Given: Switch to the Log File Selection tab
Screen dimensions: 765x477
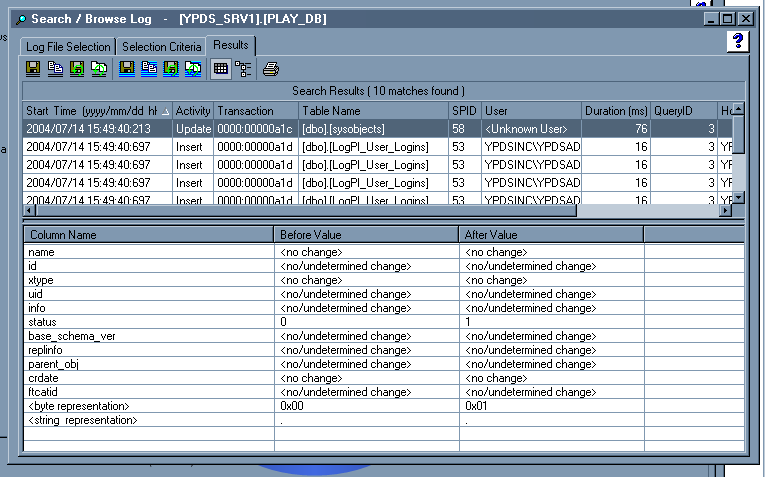Looking at the screenshot, I should point(68,47).
